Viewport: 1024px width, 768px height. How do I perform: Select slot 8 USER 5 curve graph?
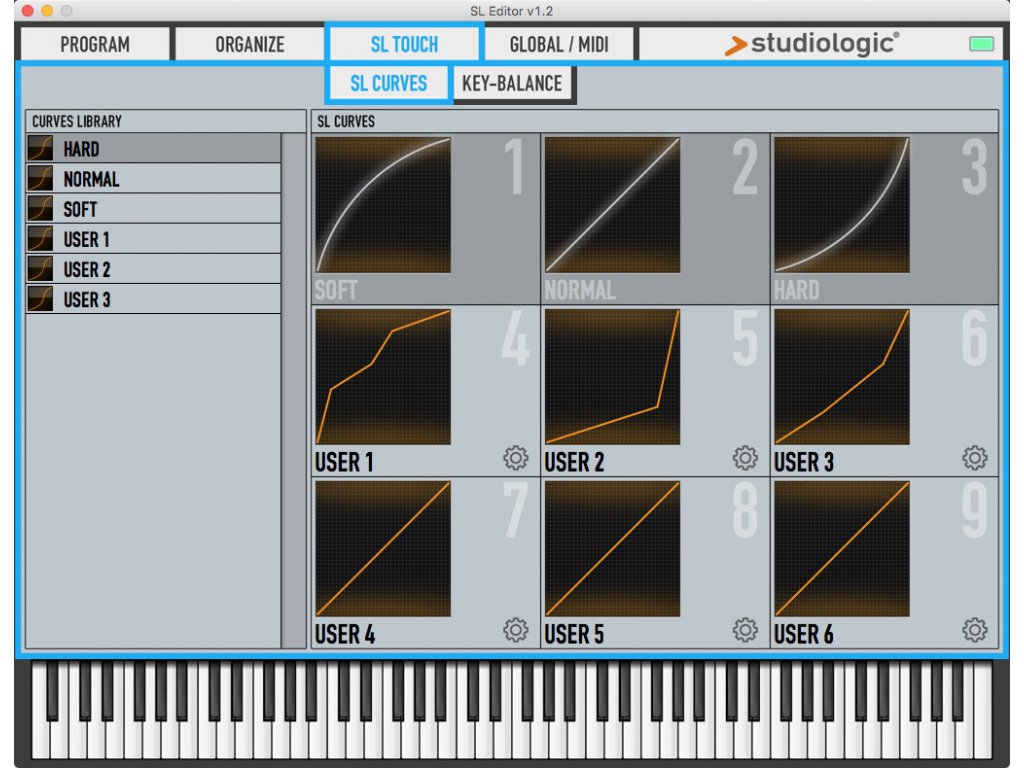tap(613, 549)
